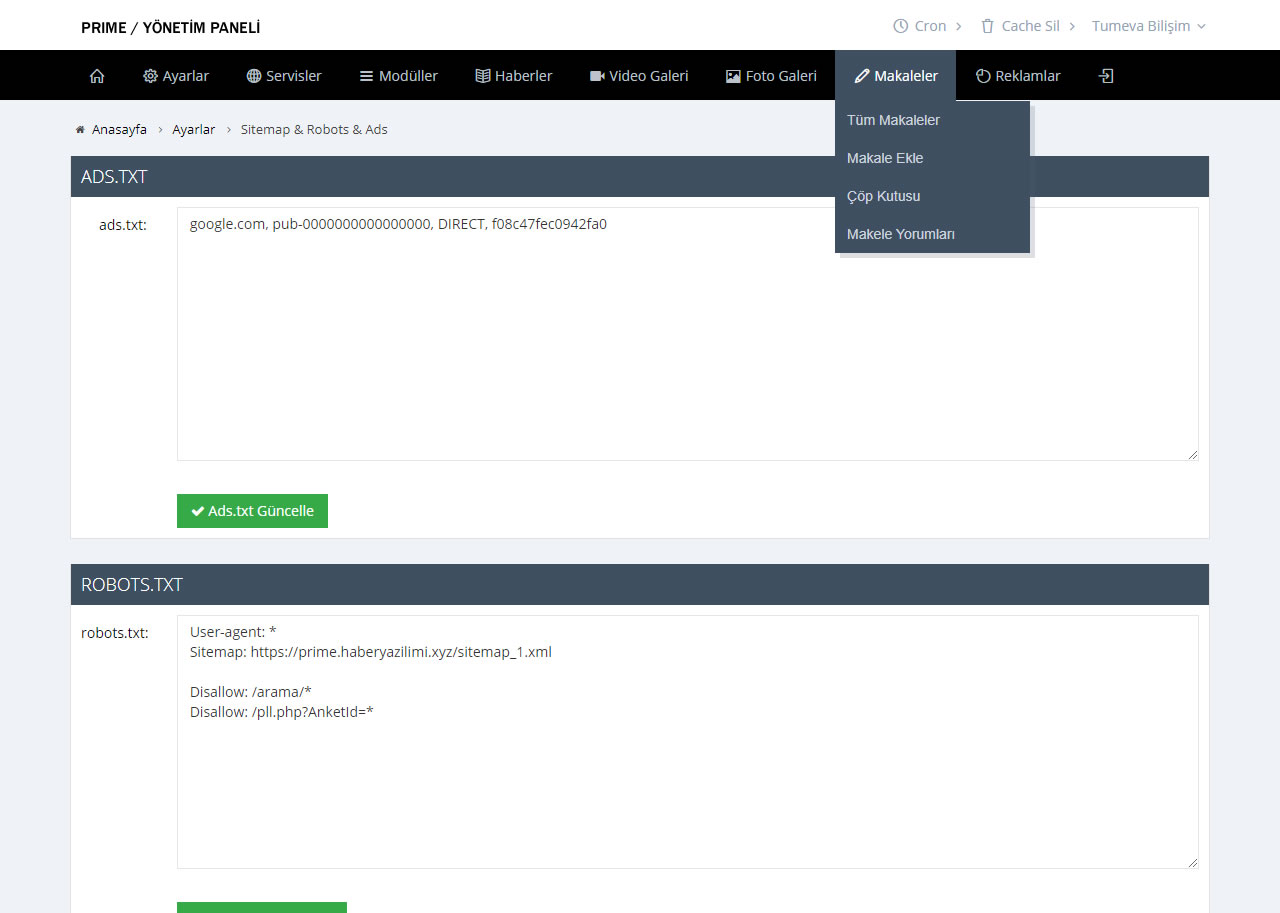Click the chevron after Cron
This screenshot has width=1280, height=913.
pos(959,26)
